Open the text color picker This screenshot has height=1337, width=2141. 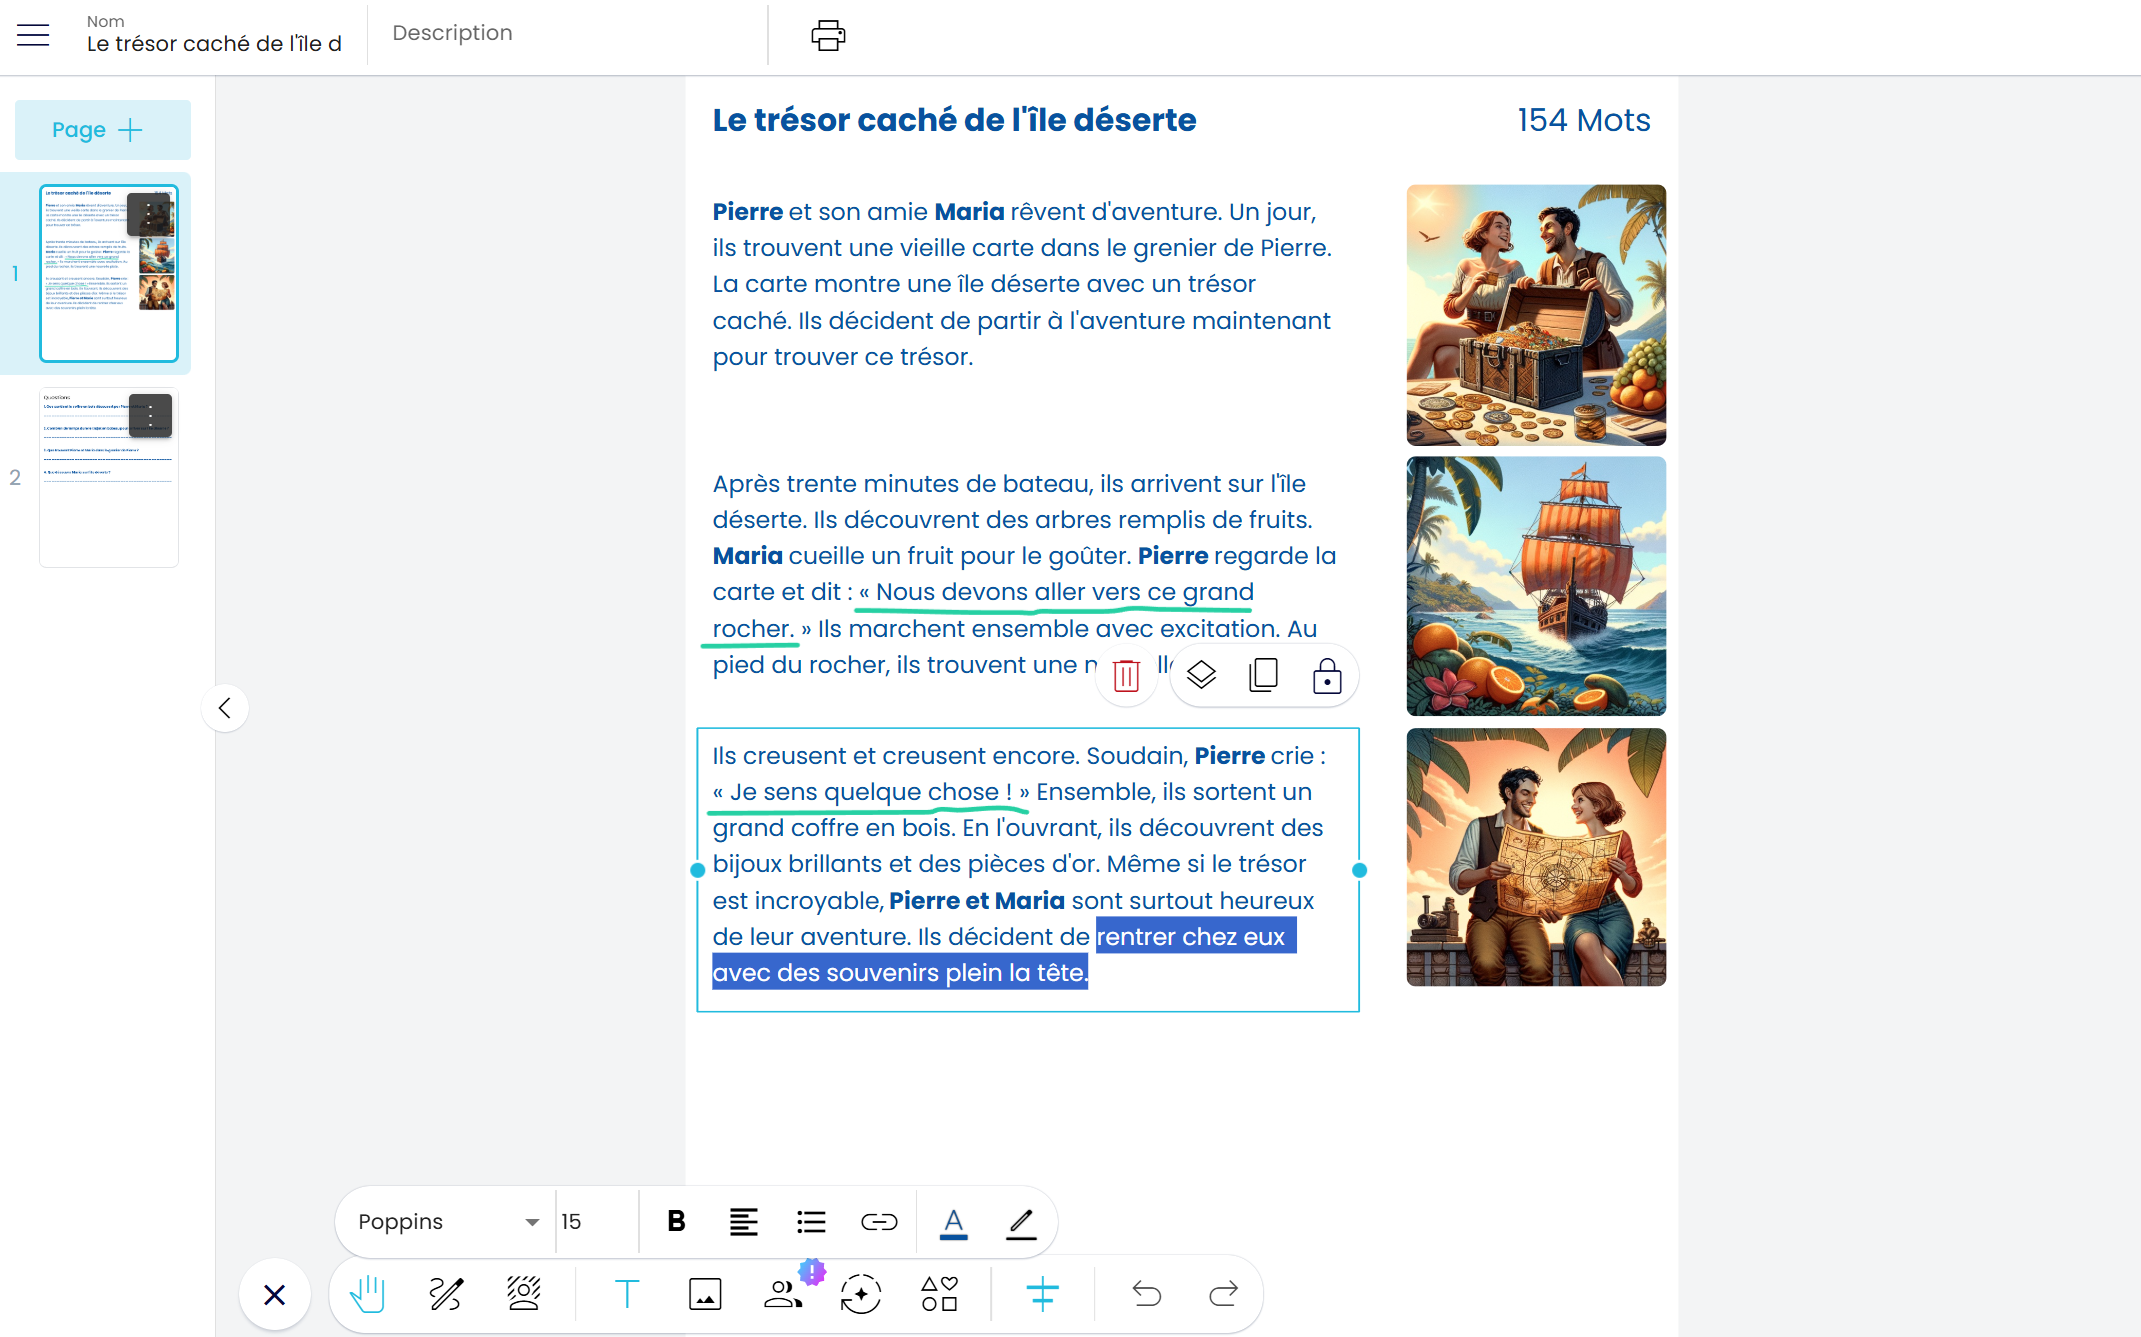pos(954,1222)
